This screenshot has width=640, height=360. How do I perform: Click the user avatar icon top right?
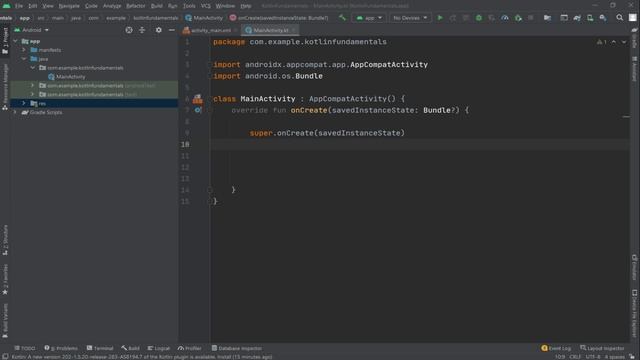633,18
